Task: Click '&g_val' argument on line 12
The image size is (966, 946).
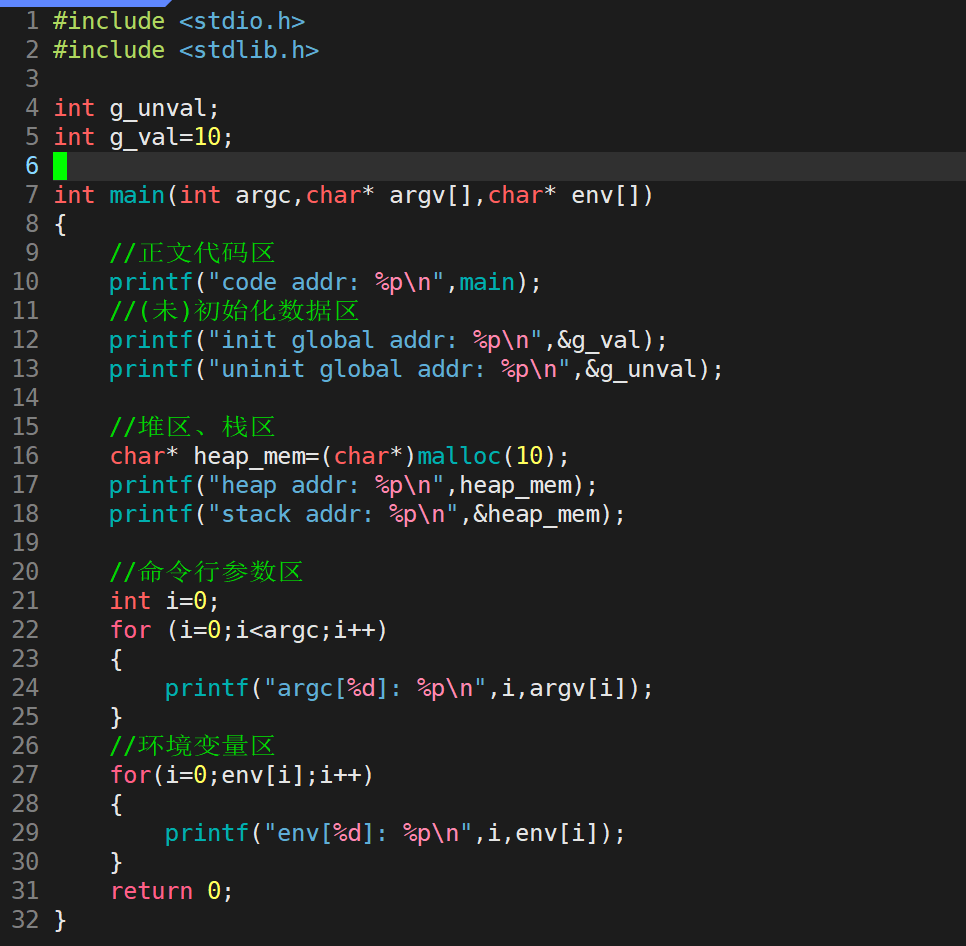Action: [x=599, y=341]
